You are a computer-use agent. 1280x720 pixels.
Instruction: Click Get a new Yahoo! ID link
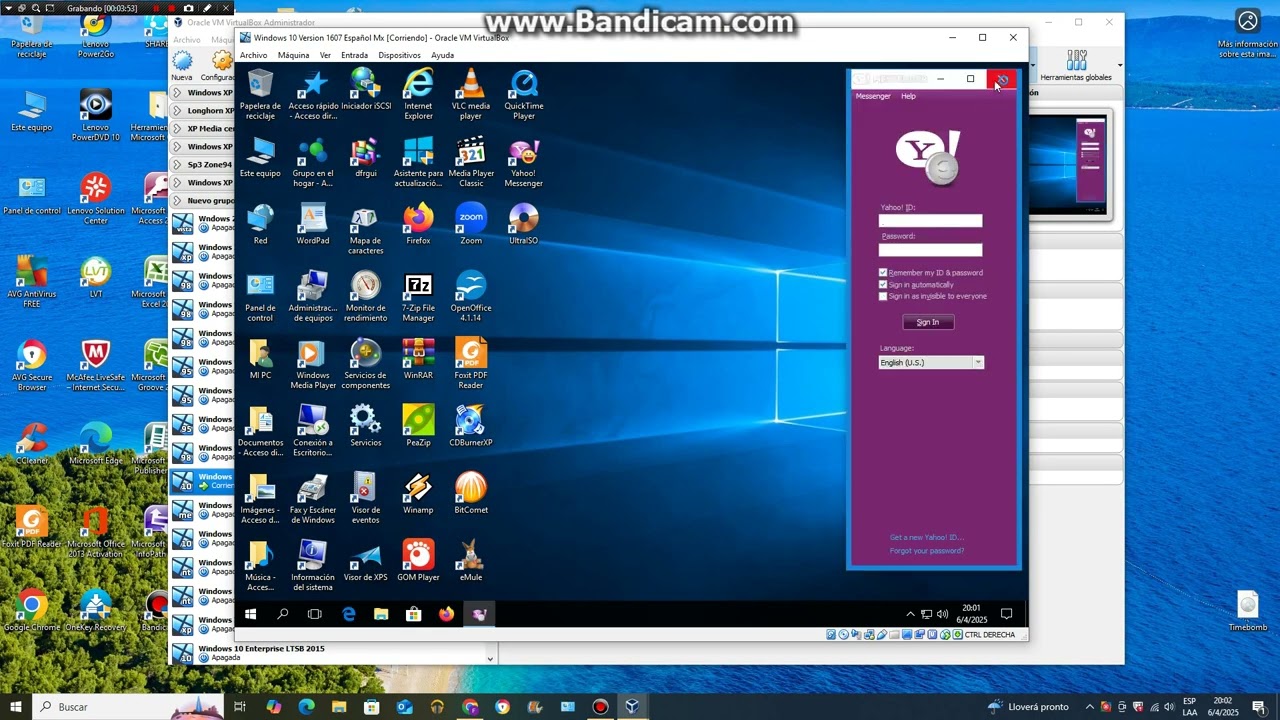pos(927,538)
